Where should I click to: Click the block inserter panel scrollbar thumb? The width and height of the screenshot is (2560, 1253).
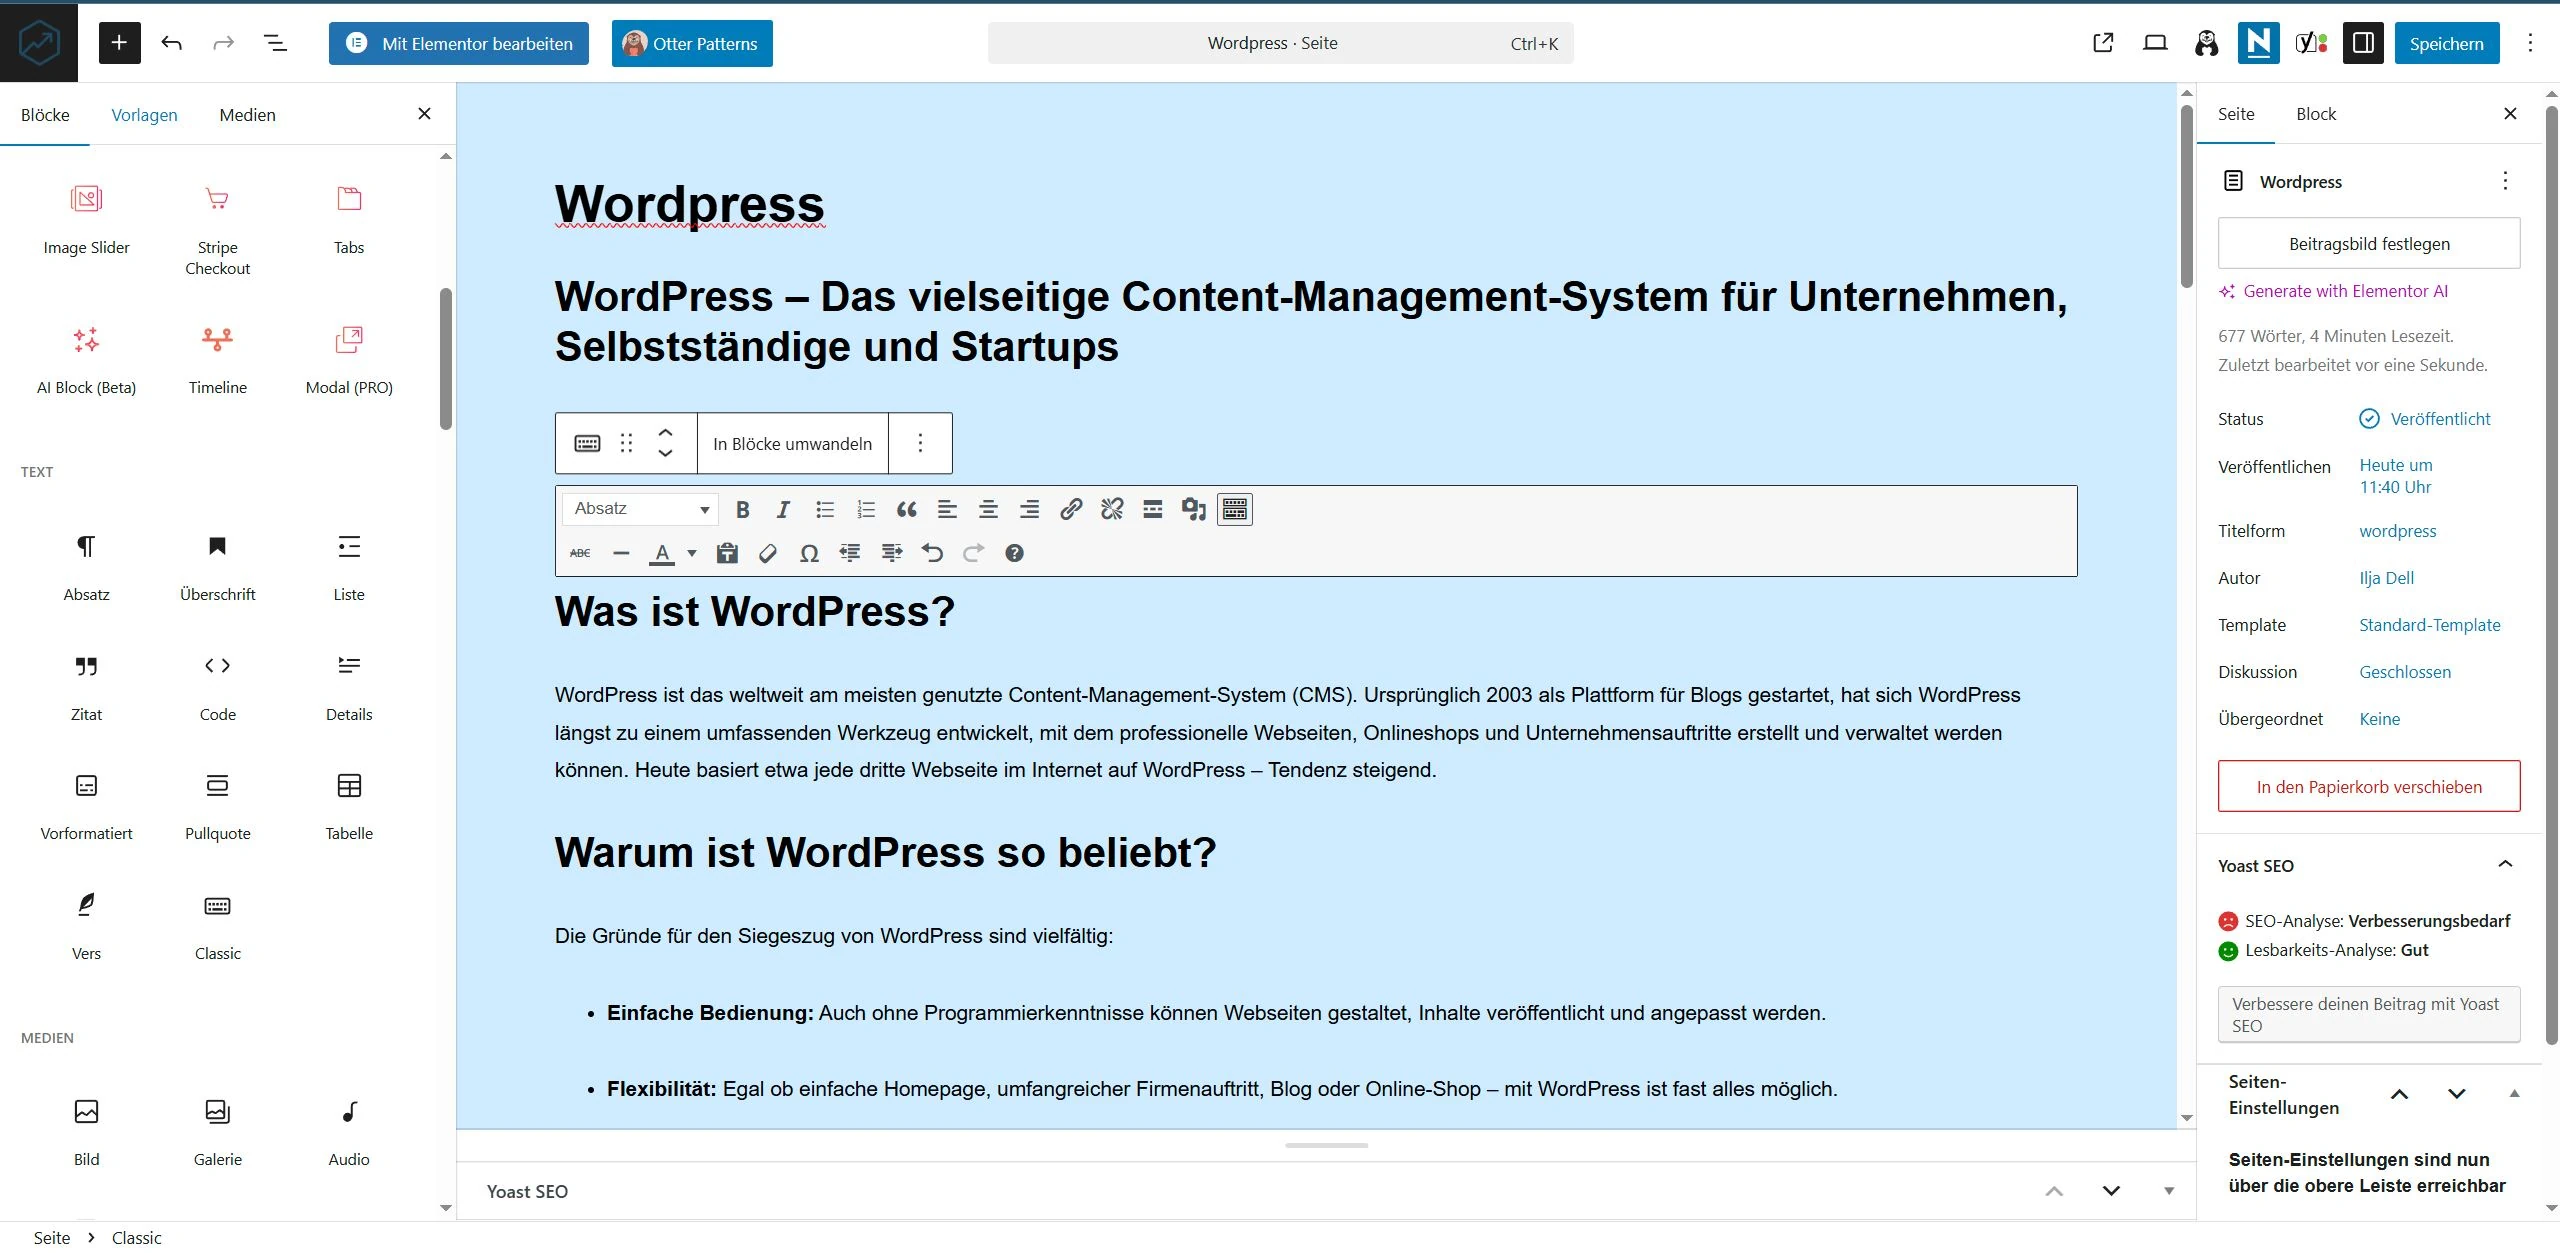445,360
